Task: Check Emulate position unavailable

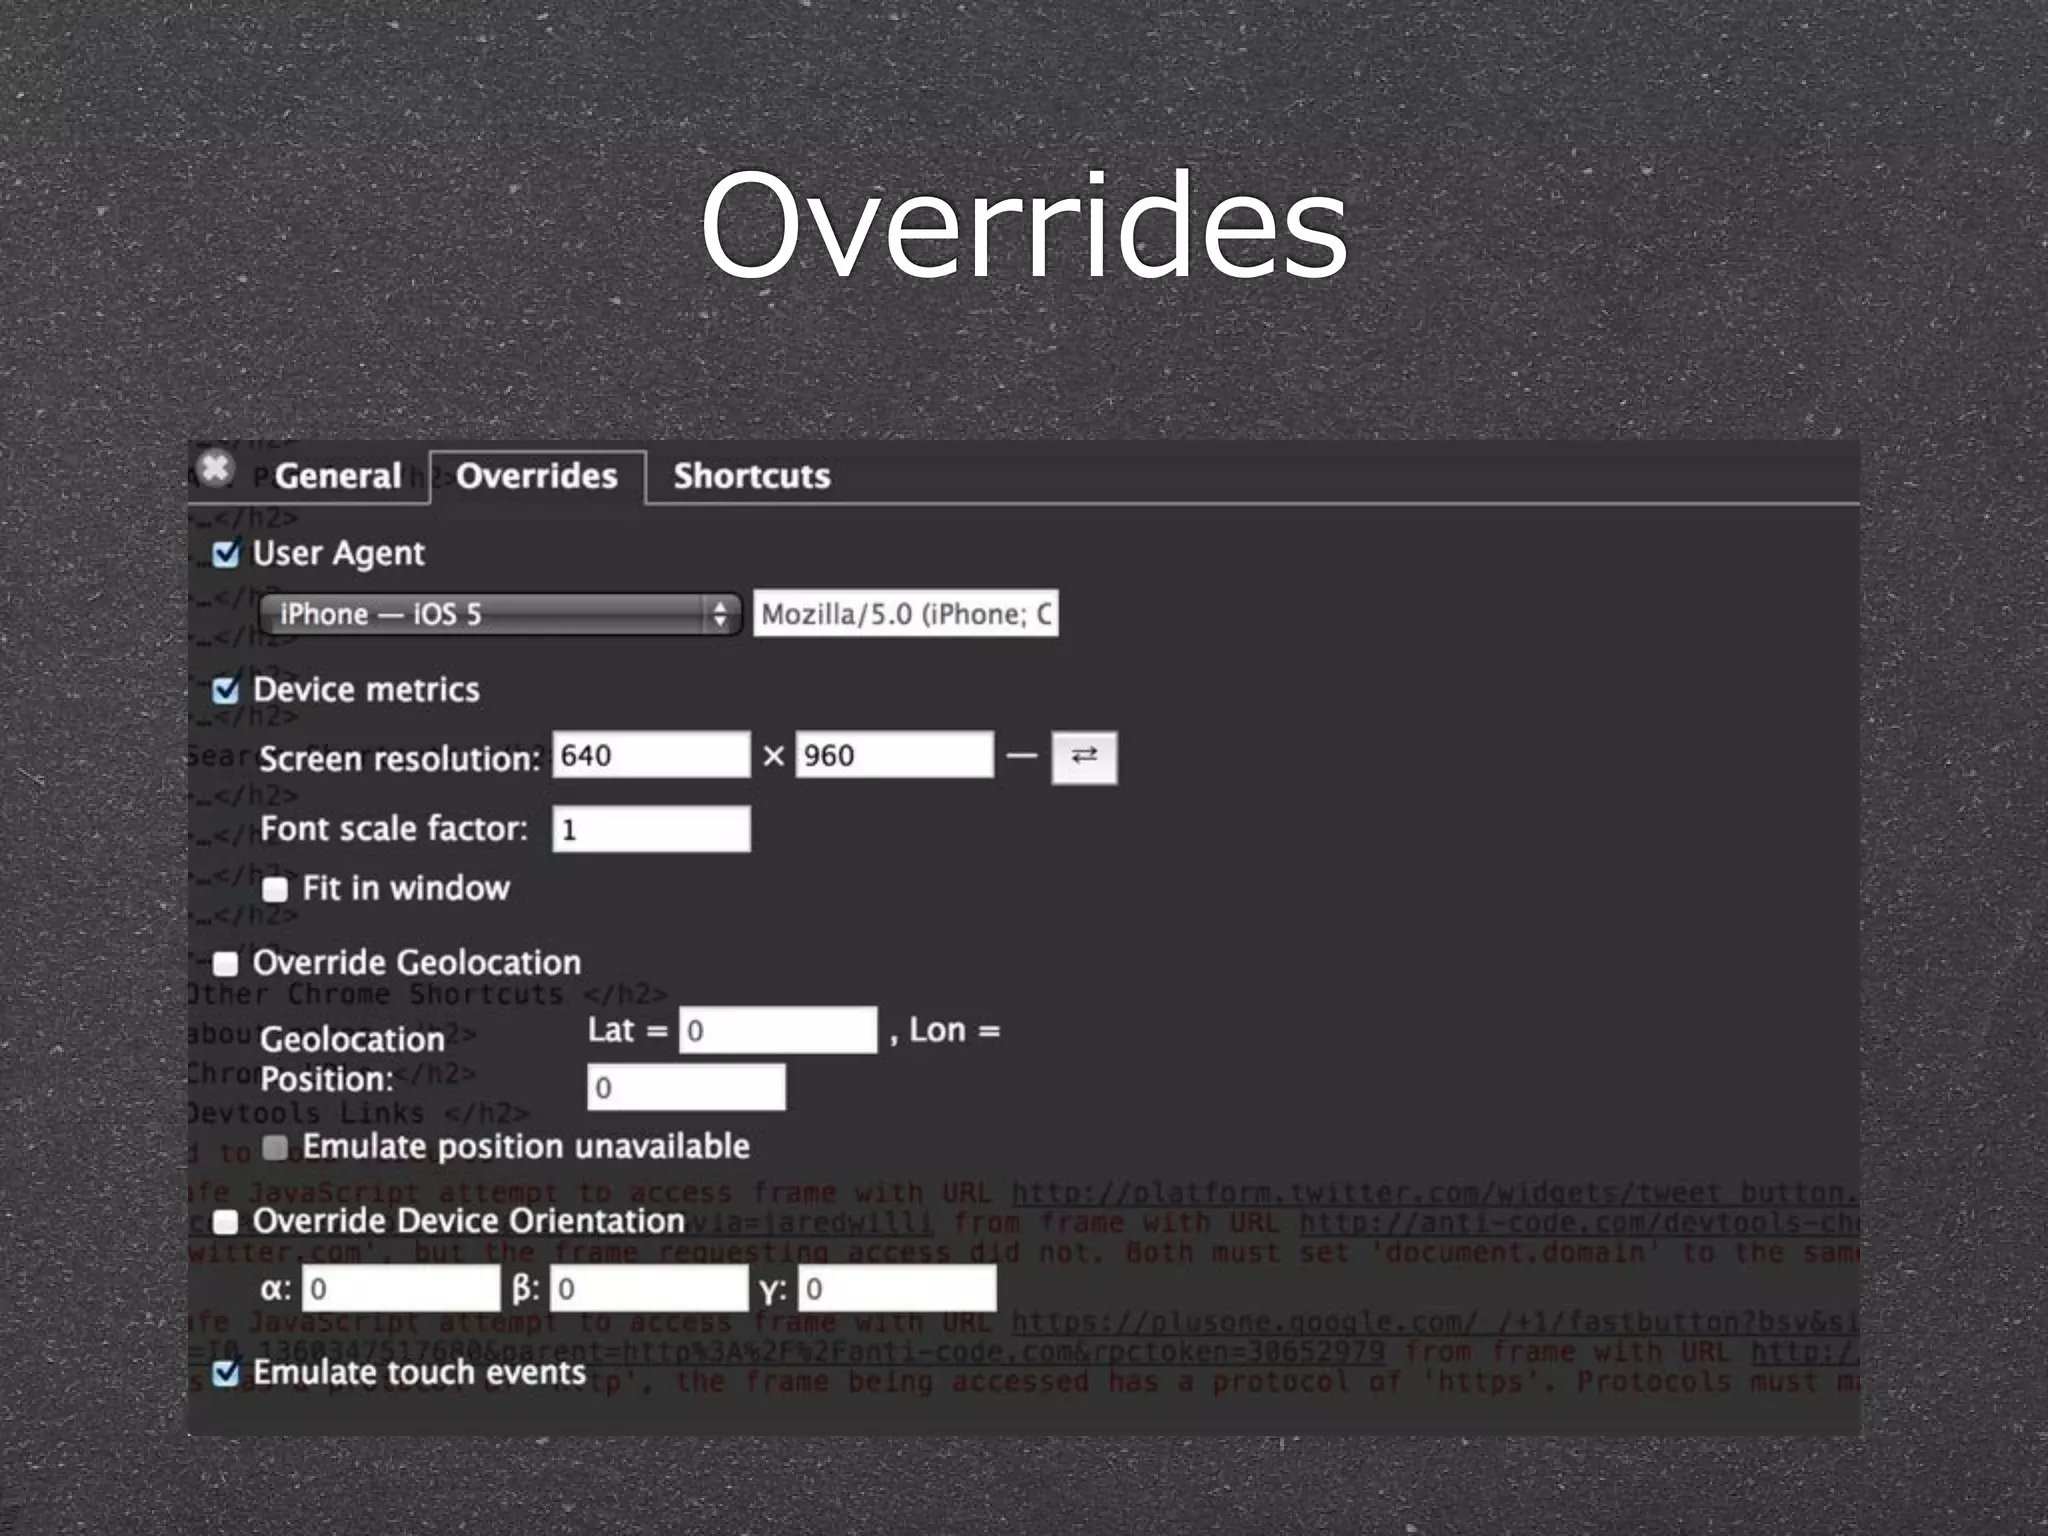Action: (275, 1147)
